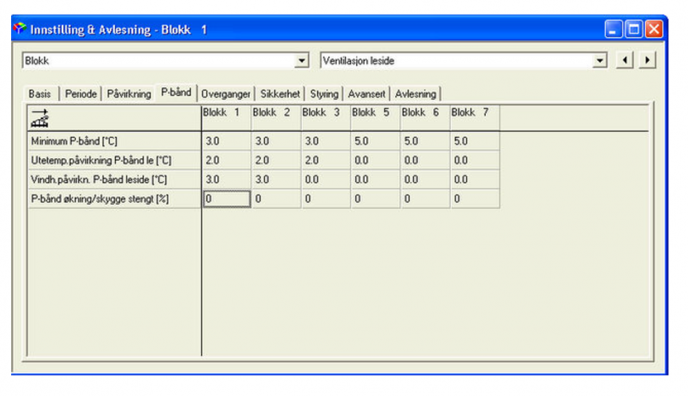Click Utetemp.påvirkning P-bånd value for Blokk 3
This screenshot has width=688, height=396.
pos(326,161)
